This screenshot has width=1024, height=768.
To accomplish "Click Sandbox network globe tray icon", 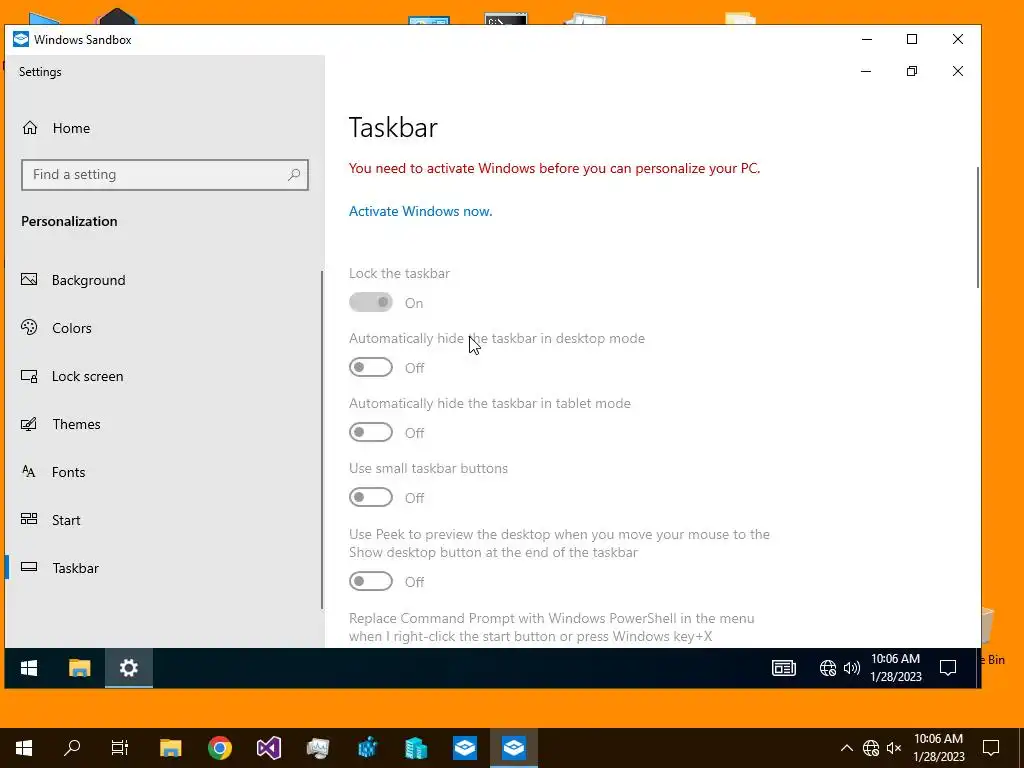I will tap(827, 668).
